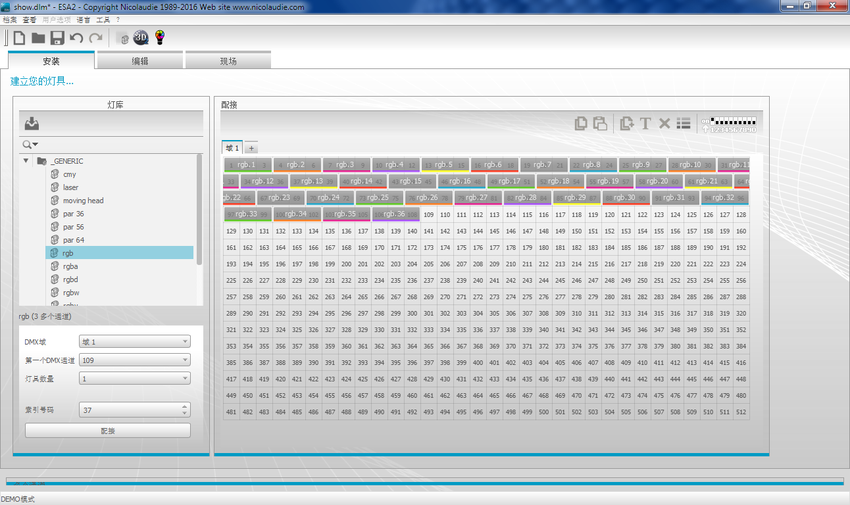Screen dimensions: 850x505
Task: Delete selected fixture with X icon
Action: point(664,124)
